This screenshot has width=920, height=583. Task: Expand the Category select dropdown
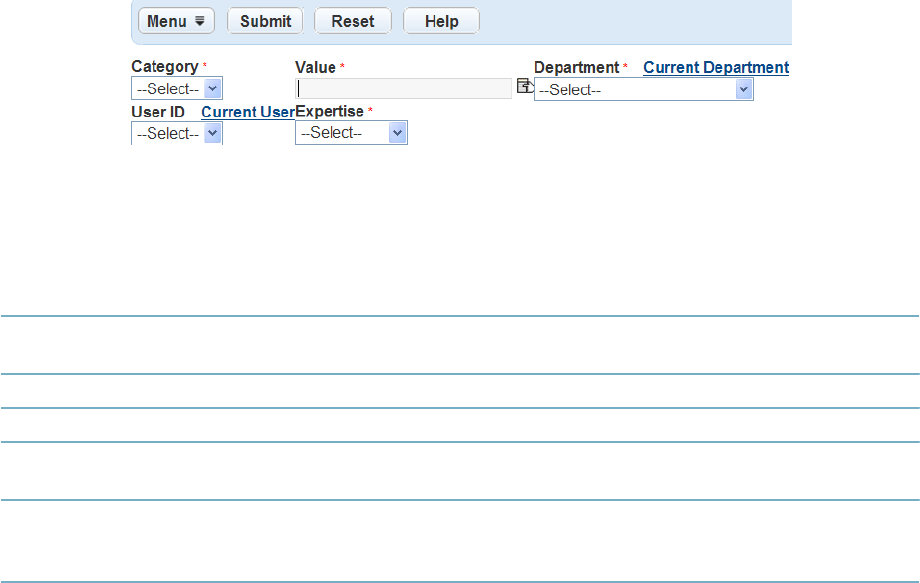[x=177, y=89]
